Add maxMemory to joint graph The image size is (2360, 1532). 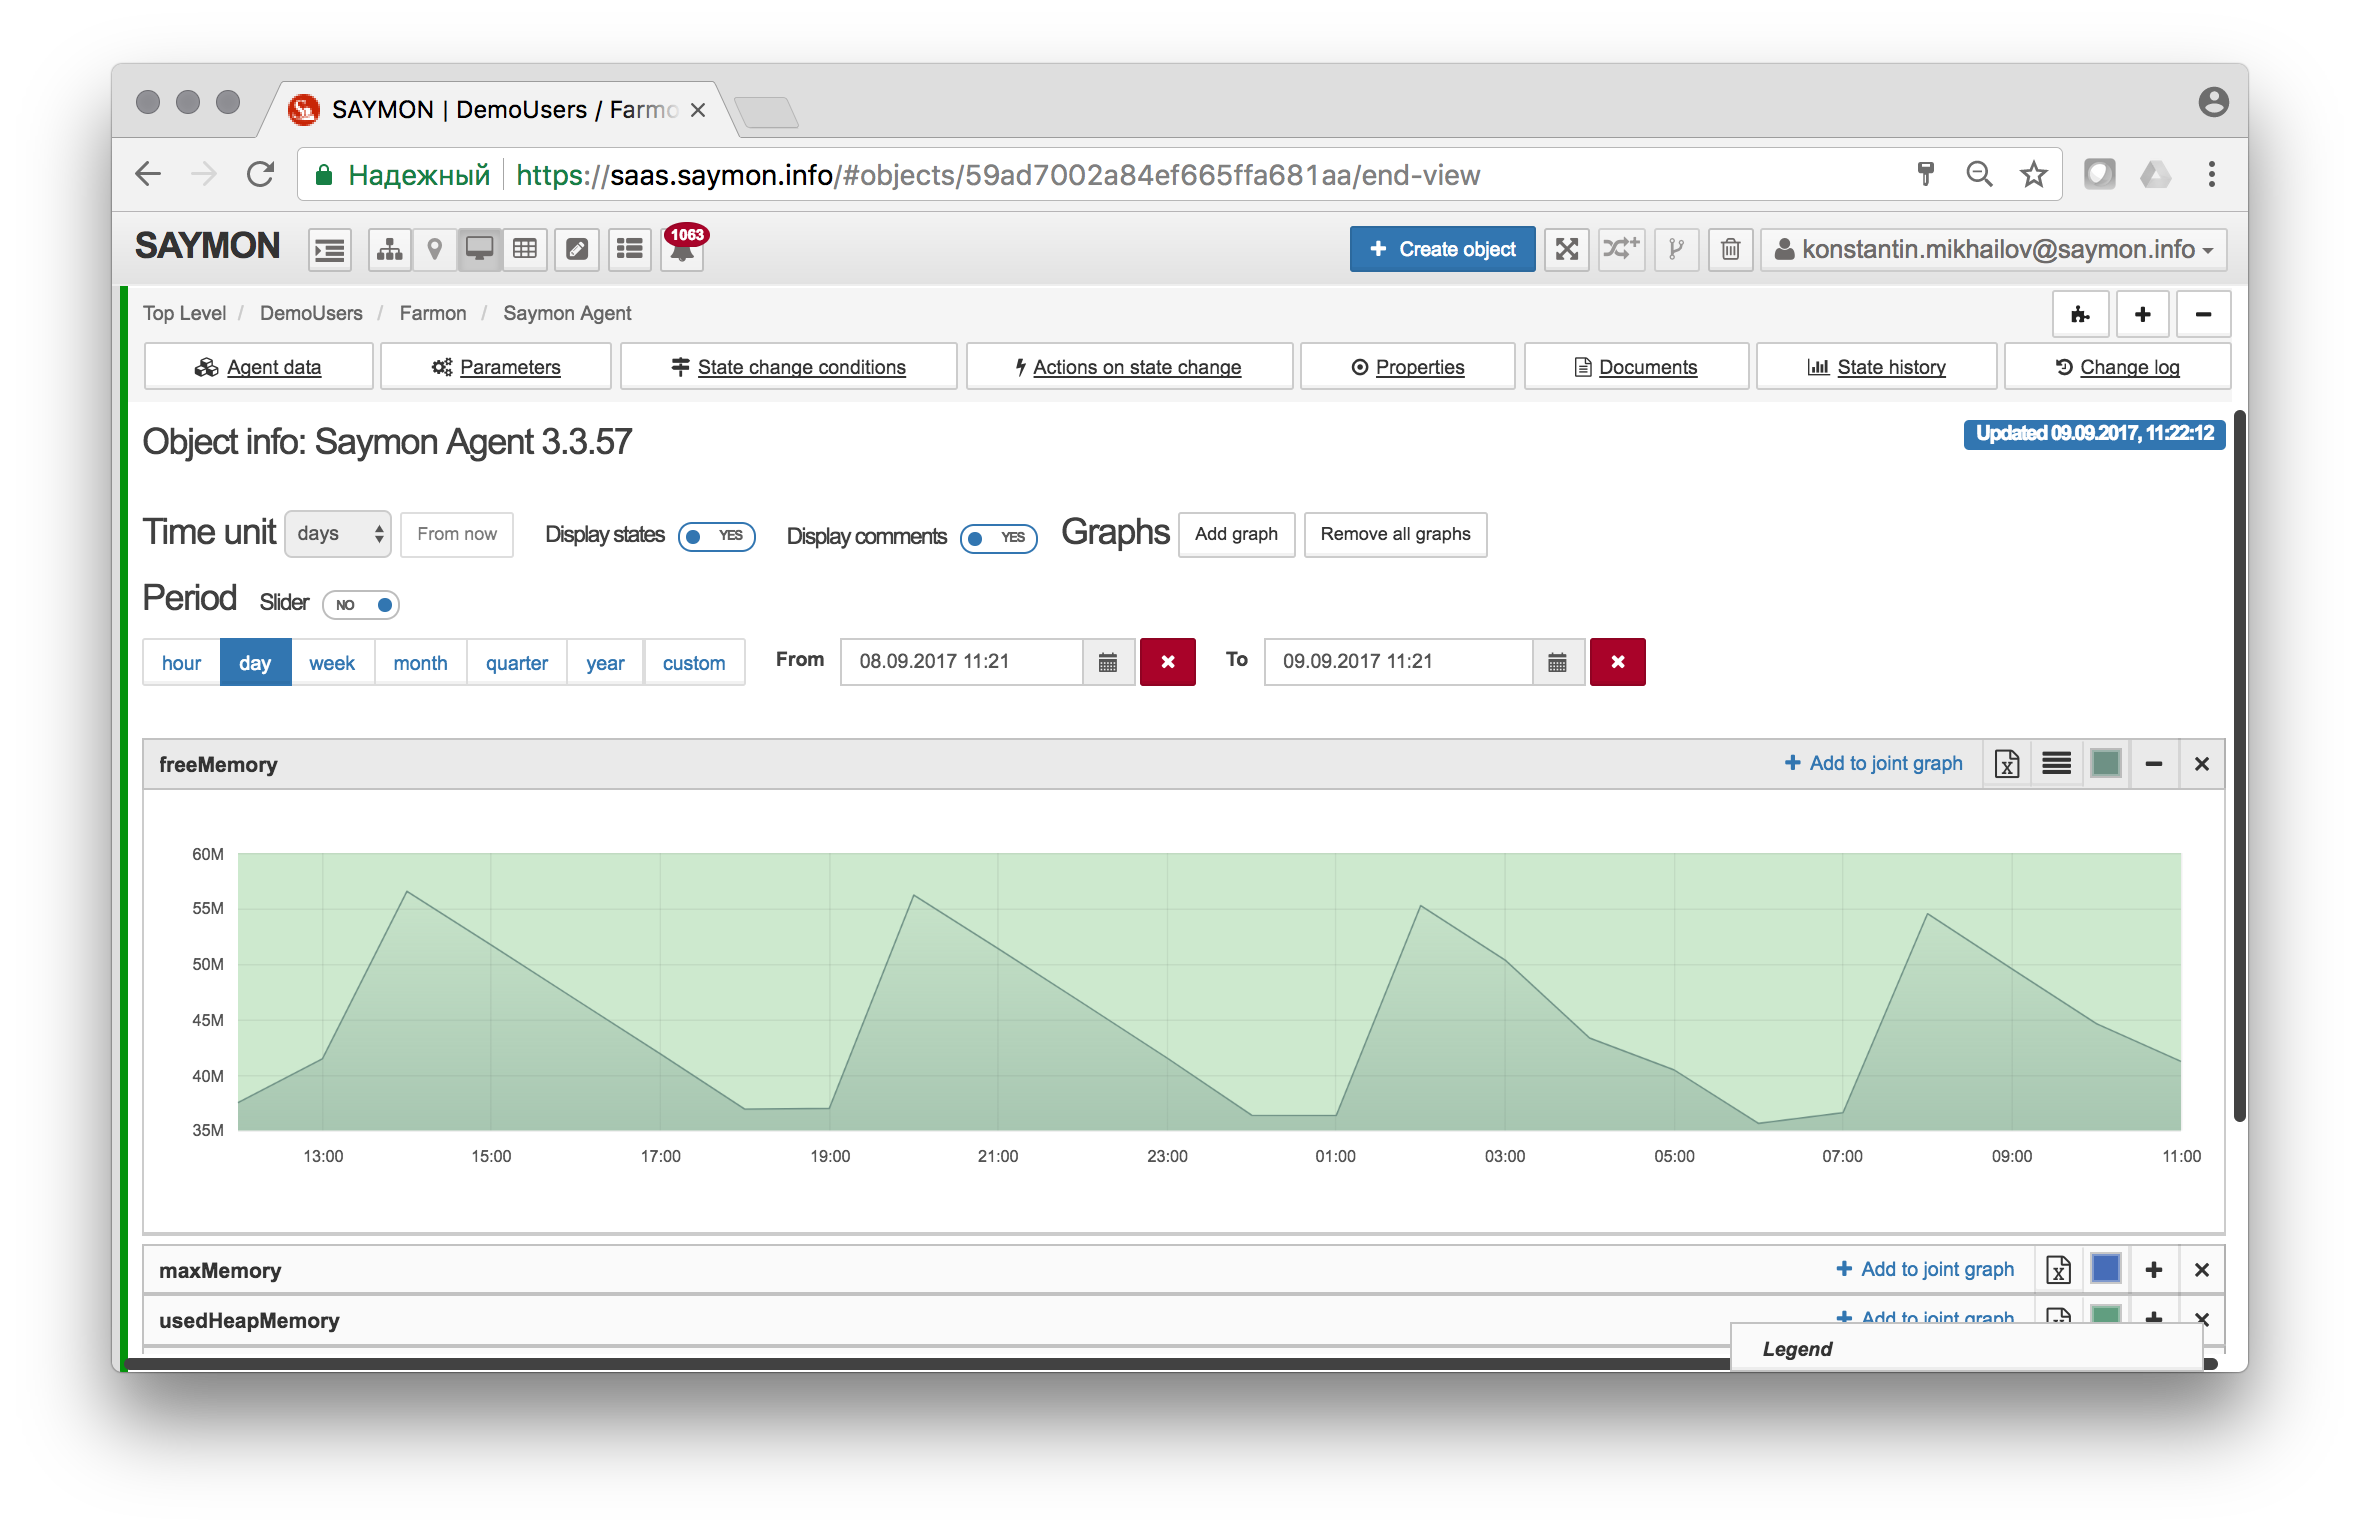1925,1270
